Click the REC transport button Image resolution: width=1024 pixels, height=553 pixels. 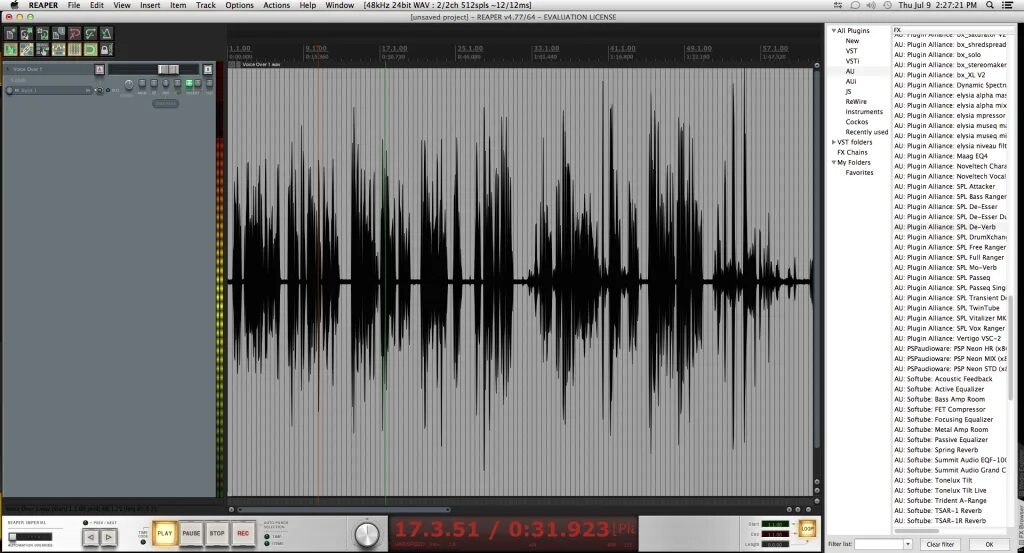[243, 533]
